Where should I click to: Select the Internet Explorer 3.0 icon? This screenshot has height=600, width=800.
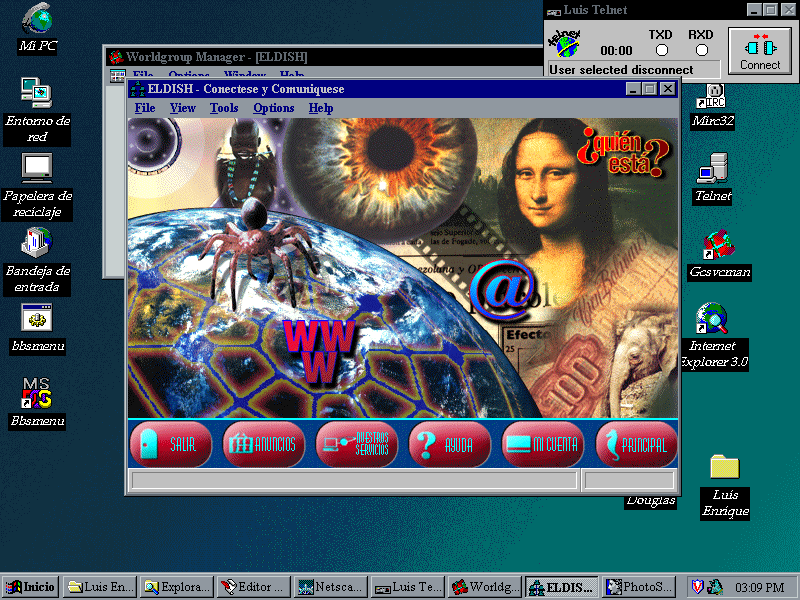click(x=712, y=318)
